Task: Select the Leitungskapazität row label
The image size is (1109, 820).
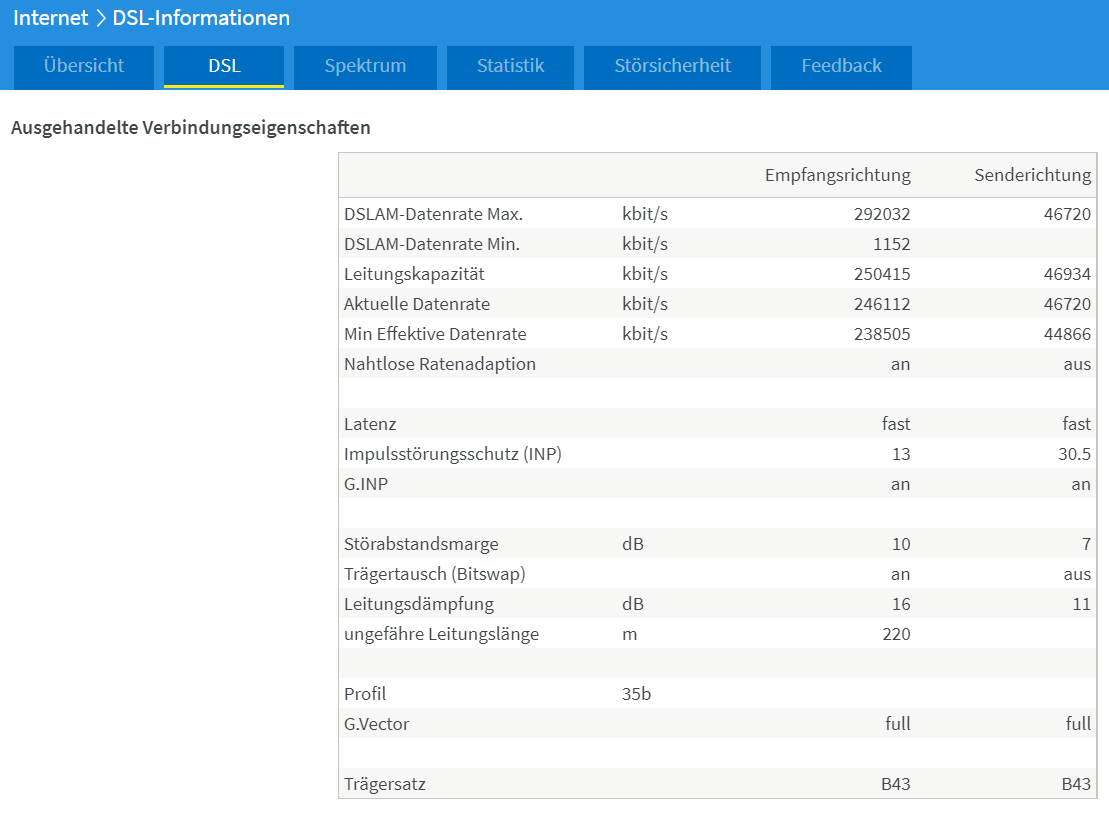Action: 414,275
